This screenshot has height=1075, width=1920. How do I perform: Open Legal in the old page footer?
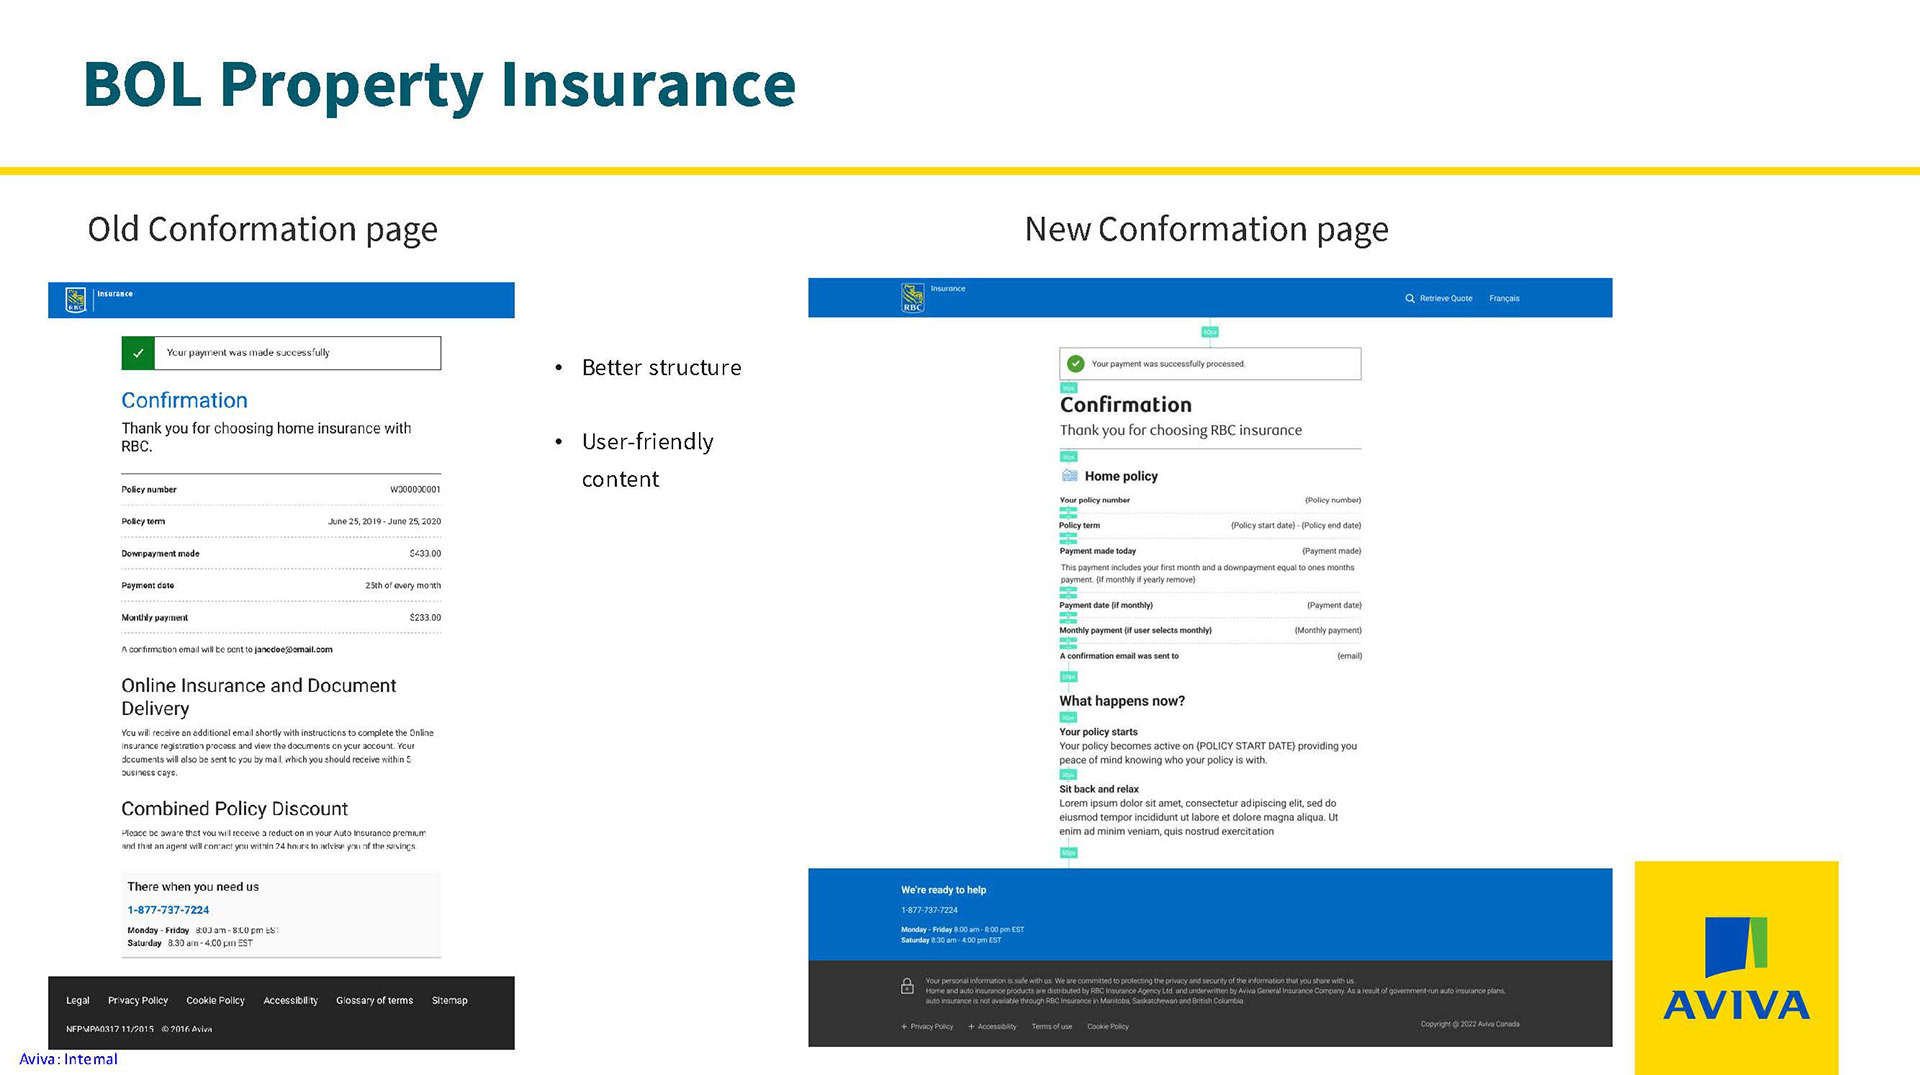pos(78,1000)
